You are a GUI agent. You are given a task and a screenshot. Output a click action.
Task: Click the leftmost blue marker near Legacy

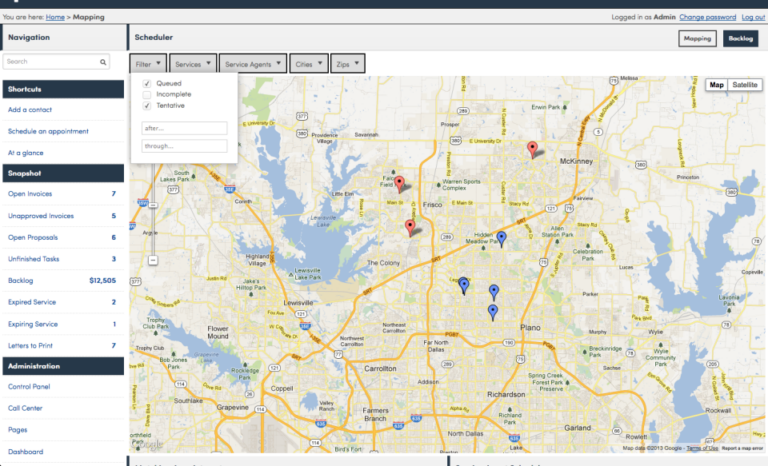tap(463, 285)
